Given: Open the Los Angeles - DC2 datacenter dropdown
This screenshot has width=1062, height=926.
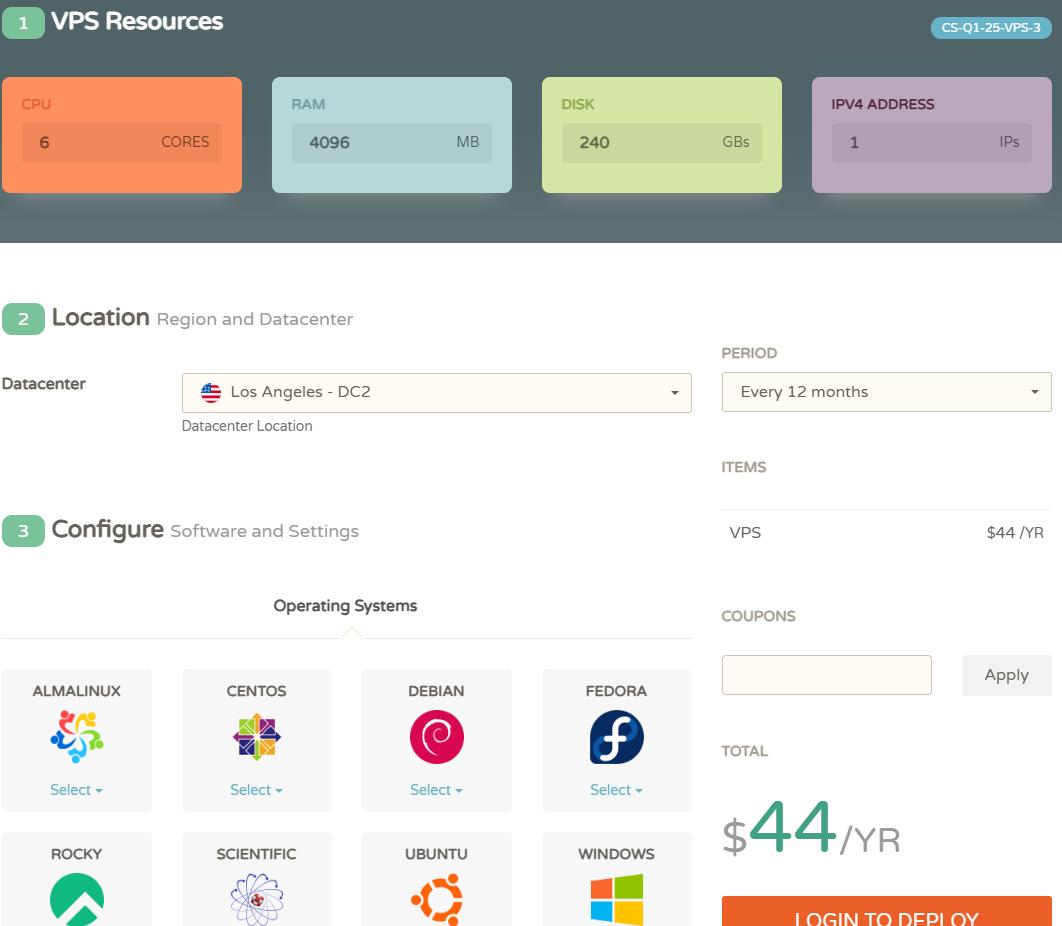Looking at the screenshot, I should (437, 393).
